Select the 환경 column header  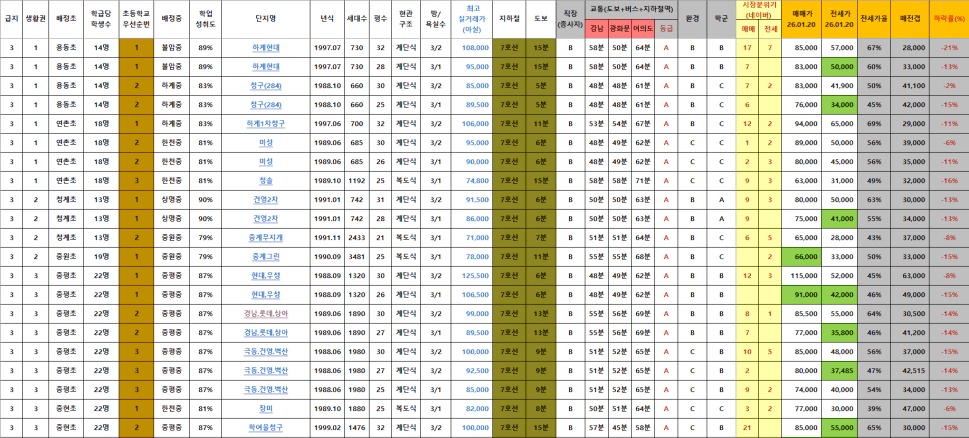pyautogui.click(x=692, y=19)
